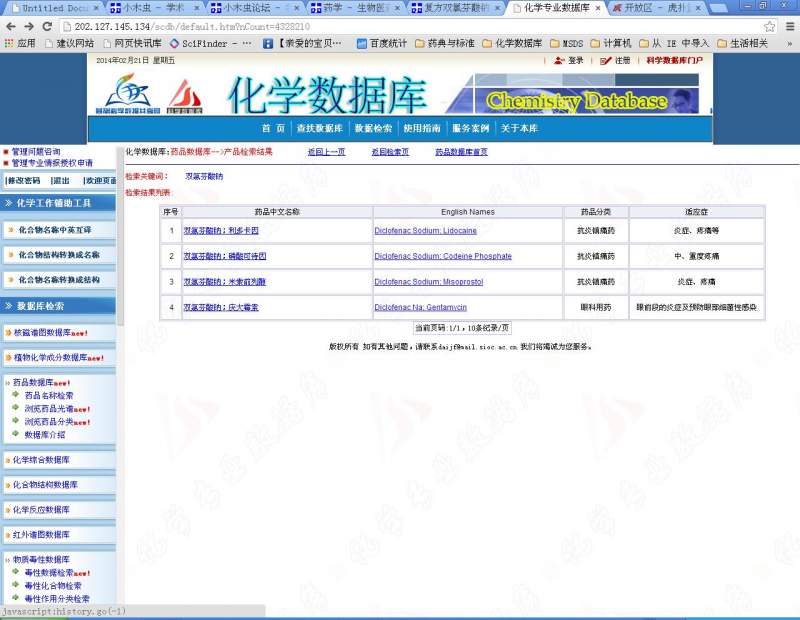Switch to the 药学 - 生物医 tab

pos(356,8)
